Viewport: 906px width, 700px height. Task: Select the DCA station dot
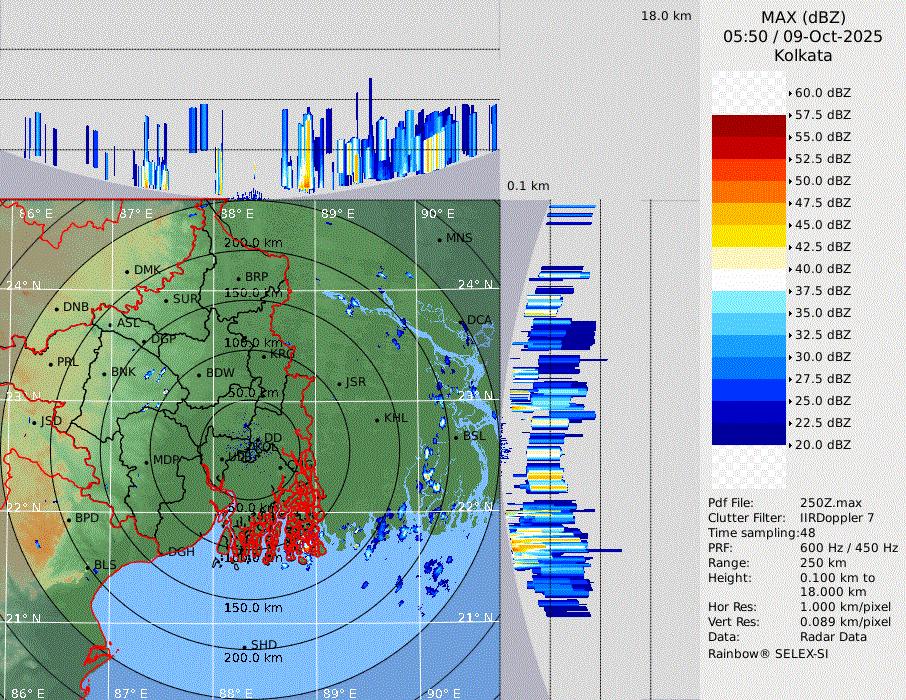(462, 321)
